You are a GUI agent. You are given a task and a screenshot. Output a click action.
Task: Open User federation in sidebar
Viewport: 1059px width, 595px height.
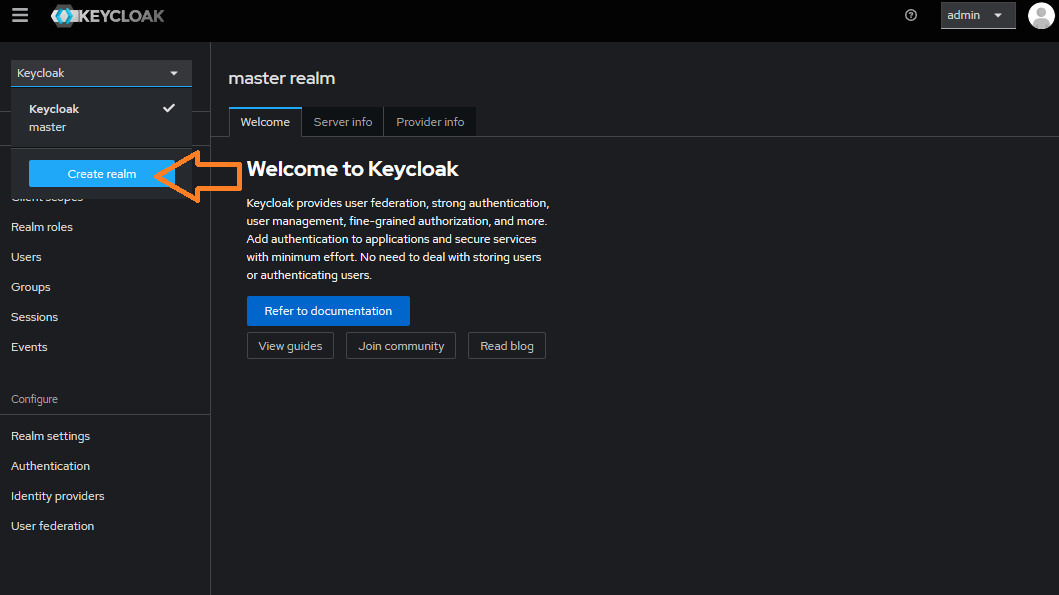(x=53, y=526)
